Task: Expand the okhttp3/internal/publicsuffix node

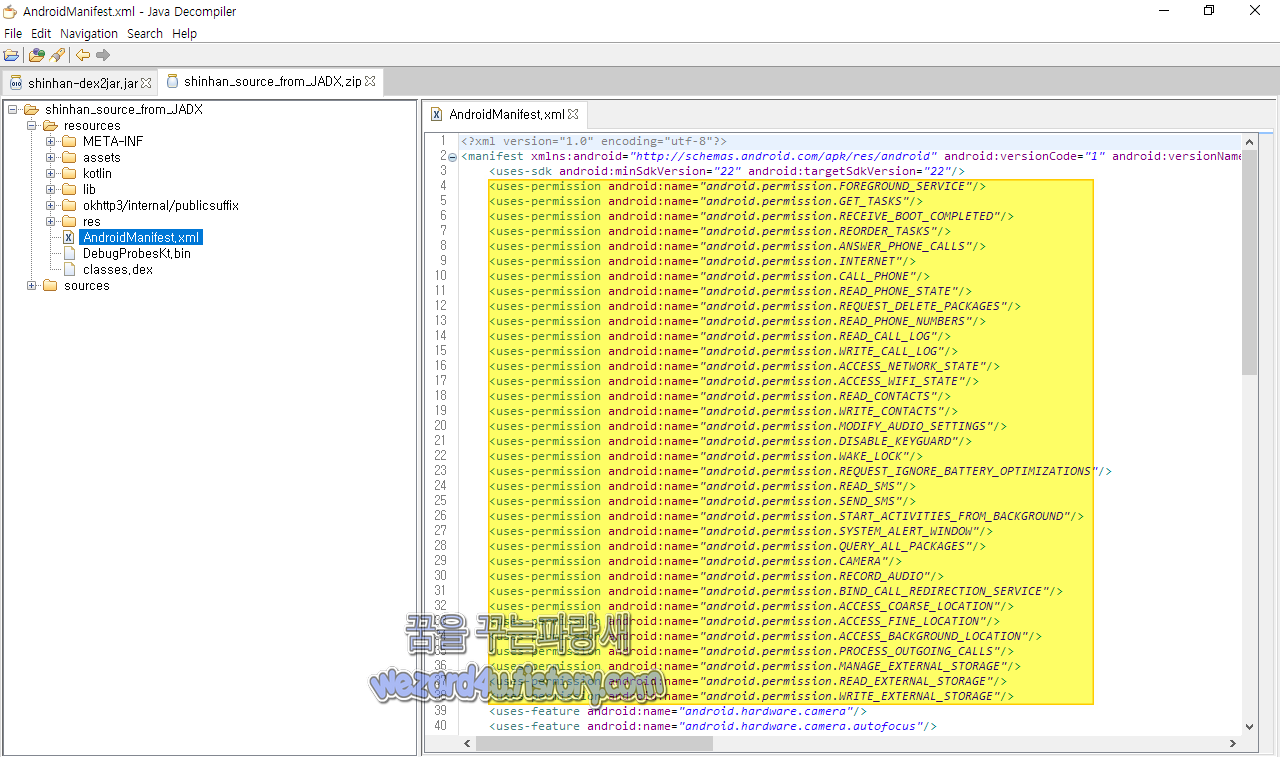Action: tap(50, 206)
